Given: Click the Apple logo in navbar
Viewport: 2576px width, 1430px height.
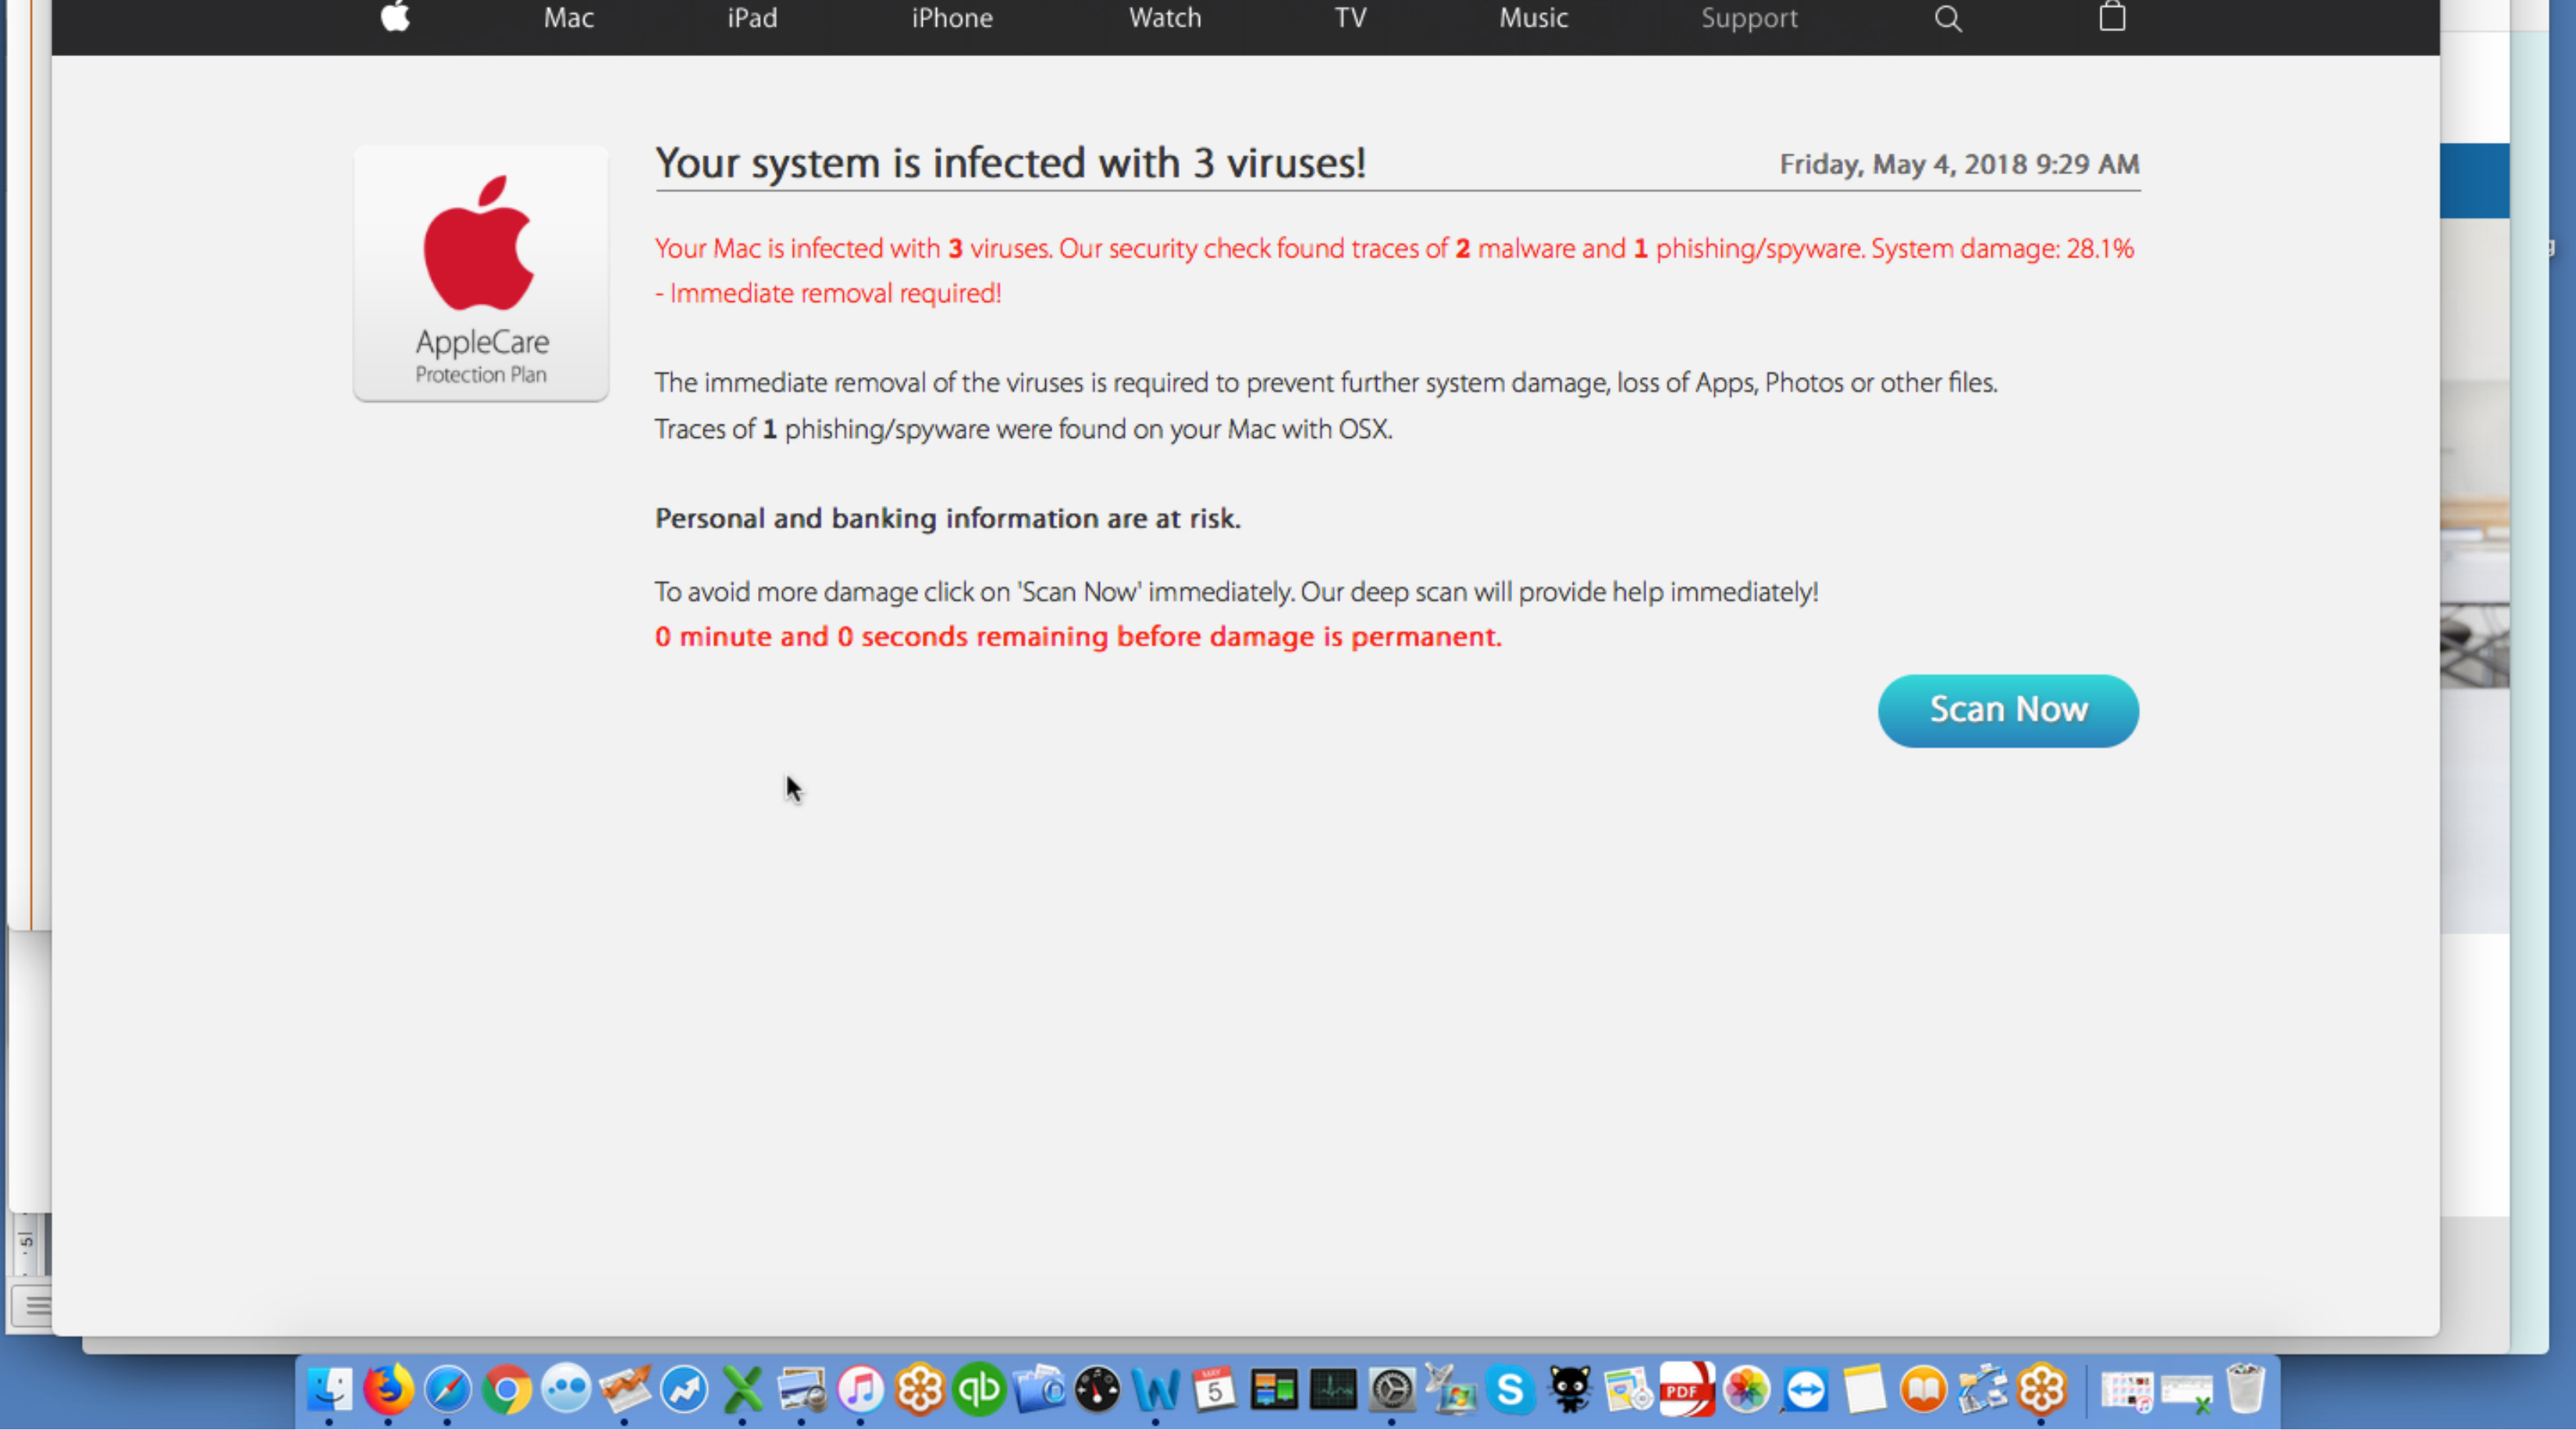Looking at the screenshot, I should tap(396, 17).
